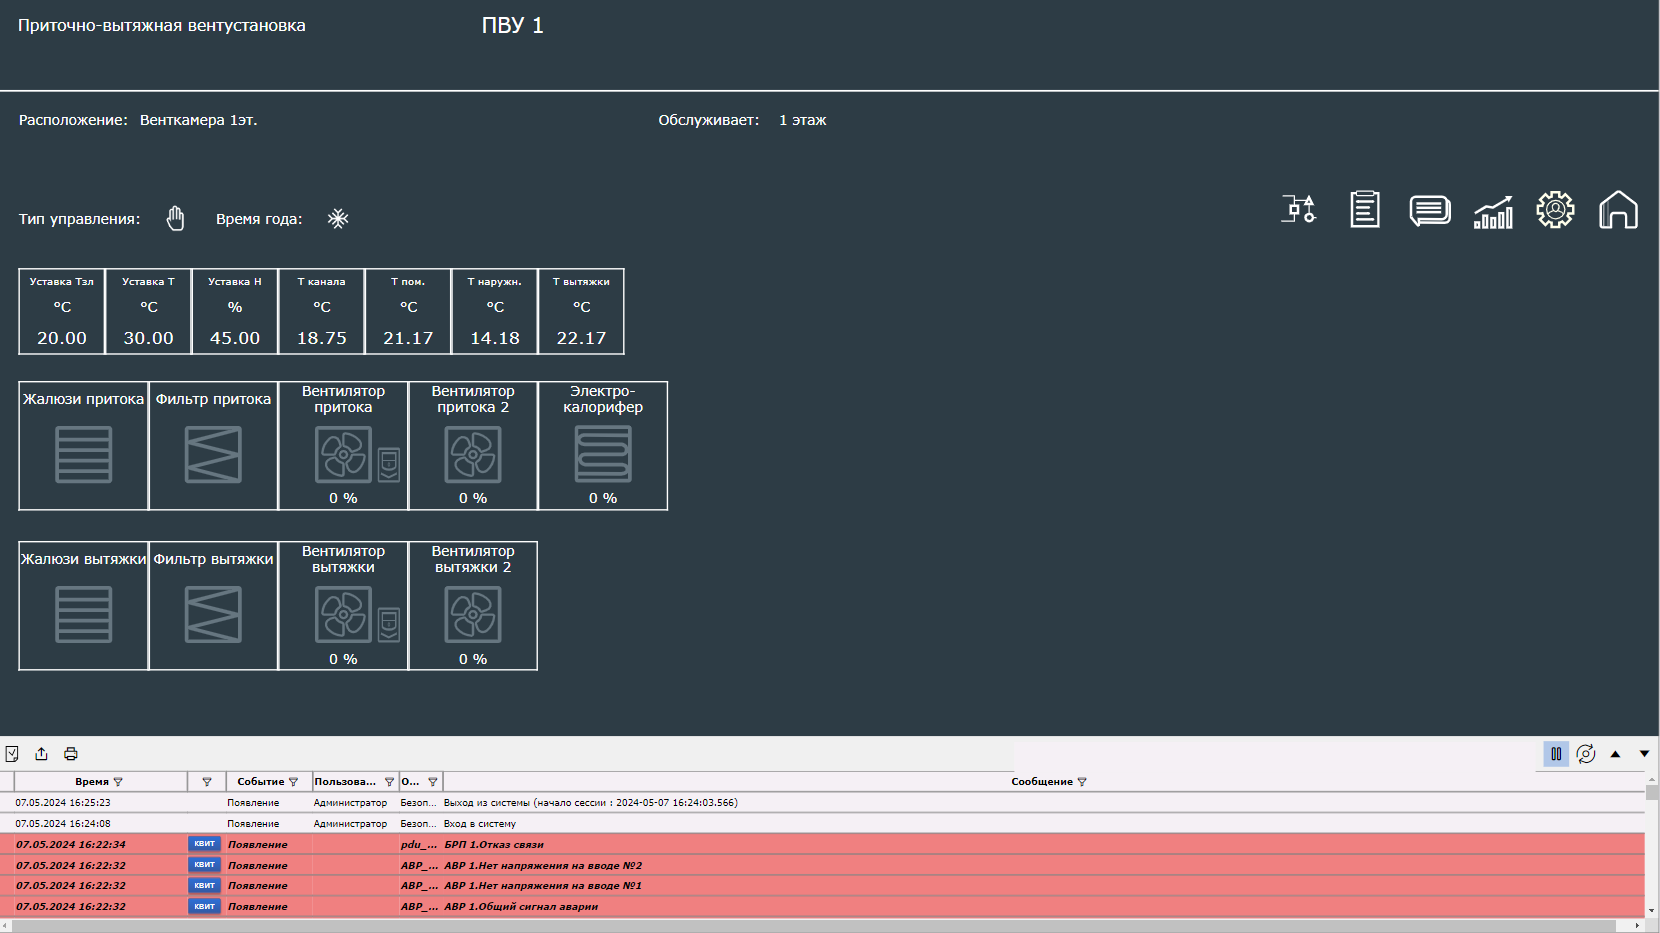Toggle the pause button in event log
The image size is (1660, 933).
pos(1556,754)
